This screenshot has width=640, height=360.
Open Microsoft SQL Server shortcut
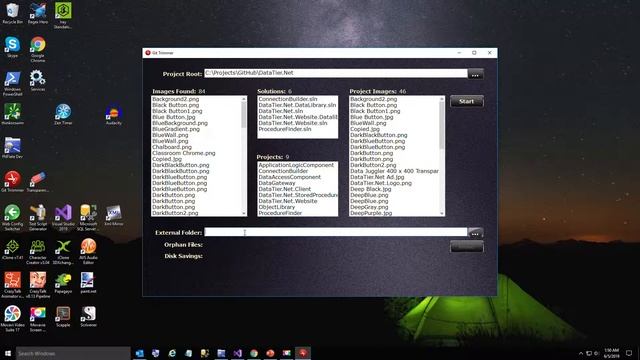[x=88, y=218]
